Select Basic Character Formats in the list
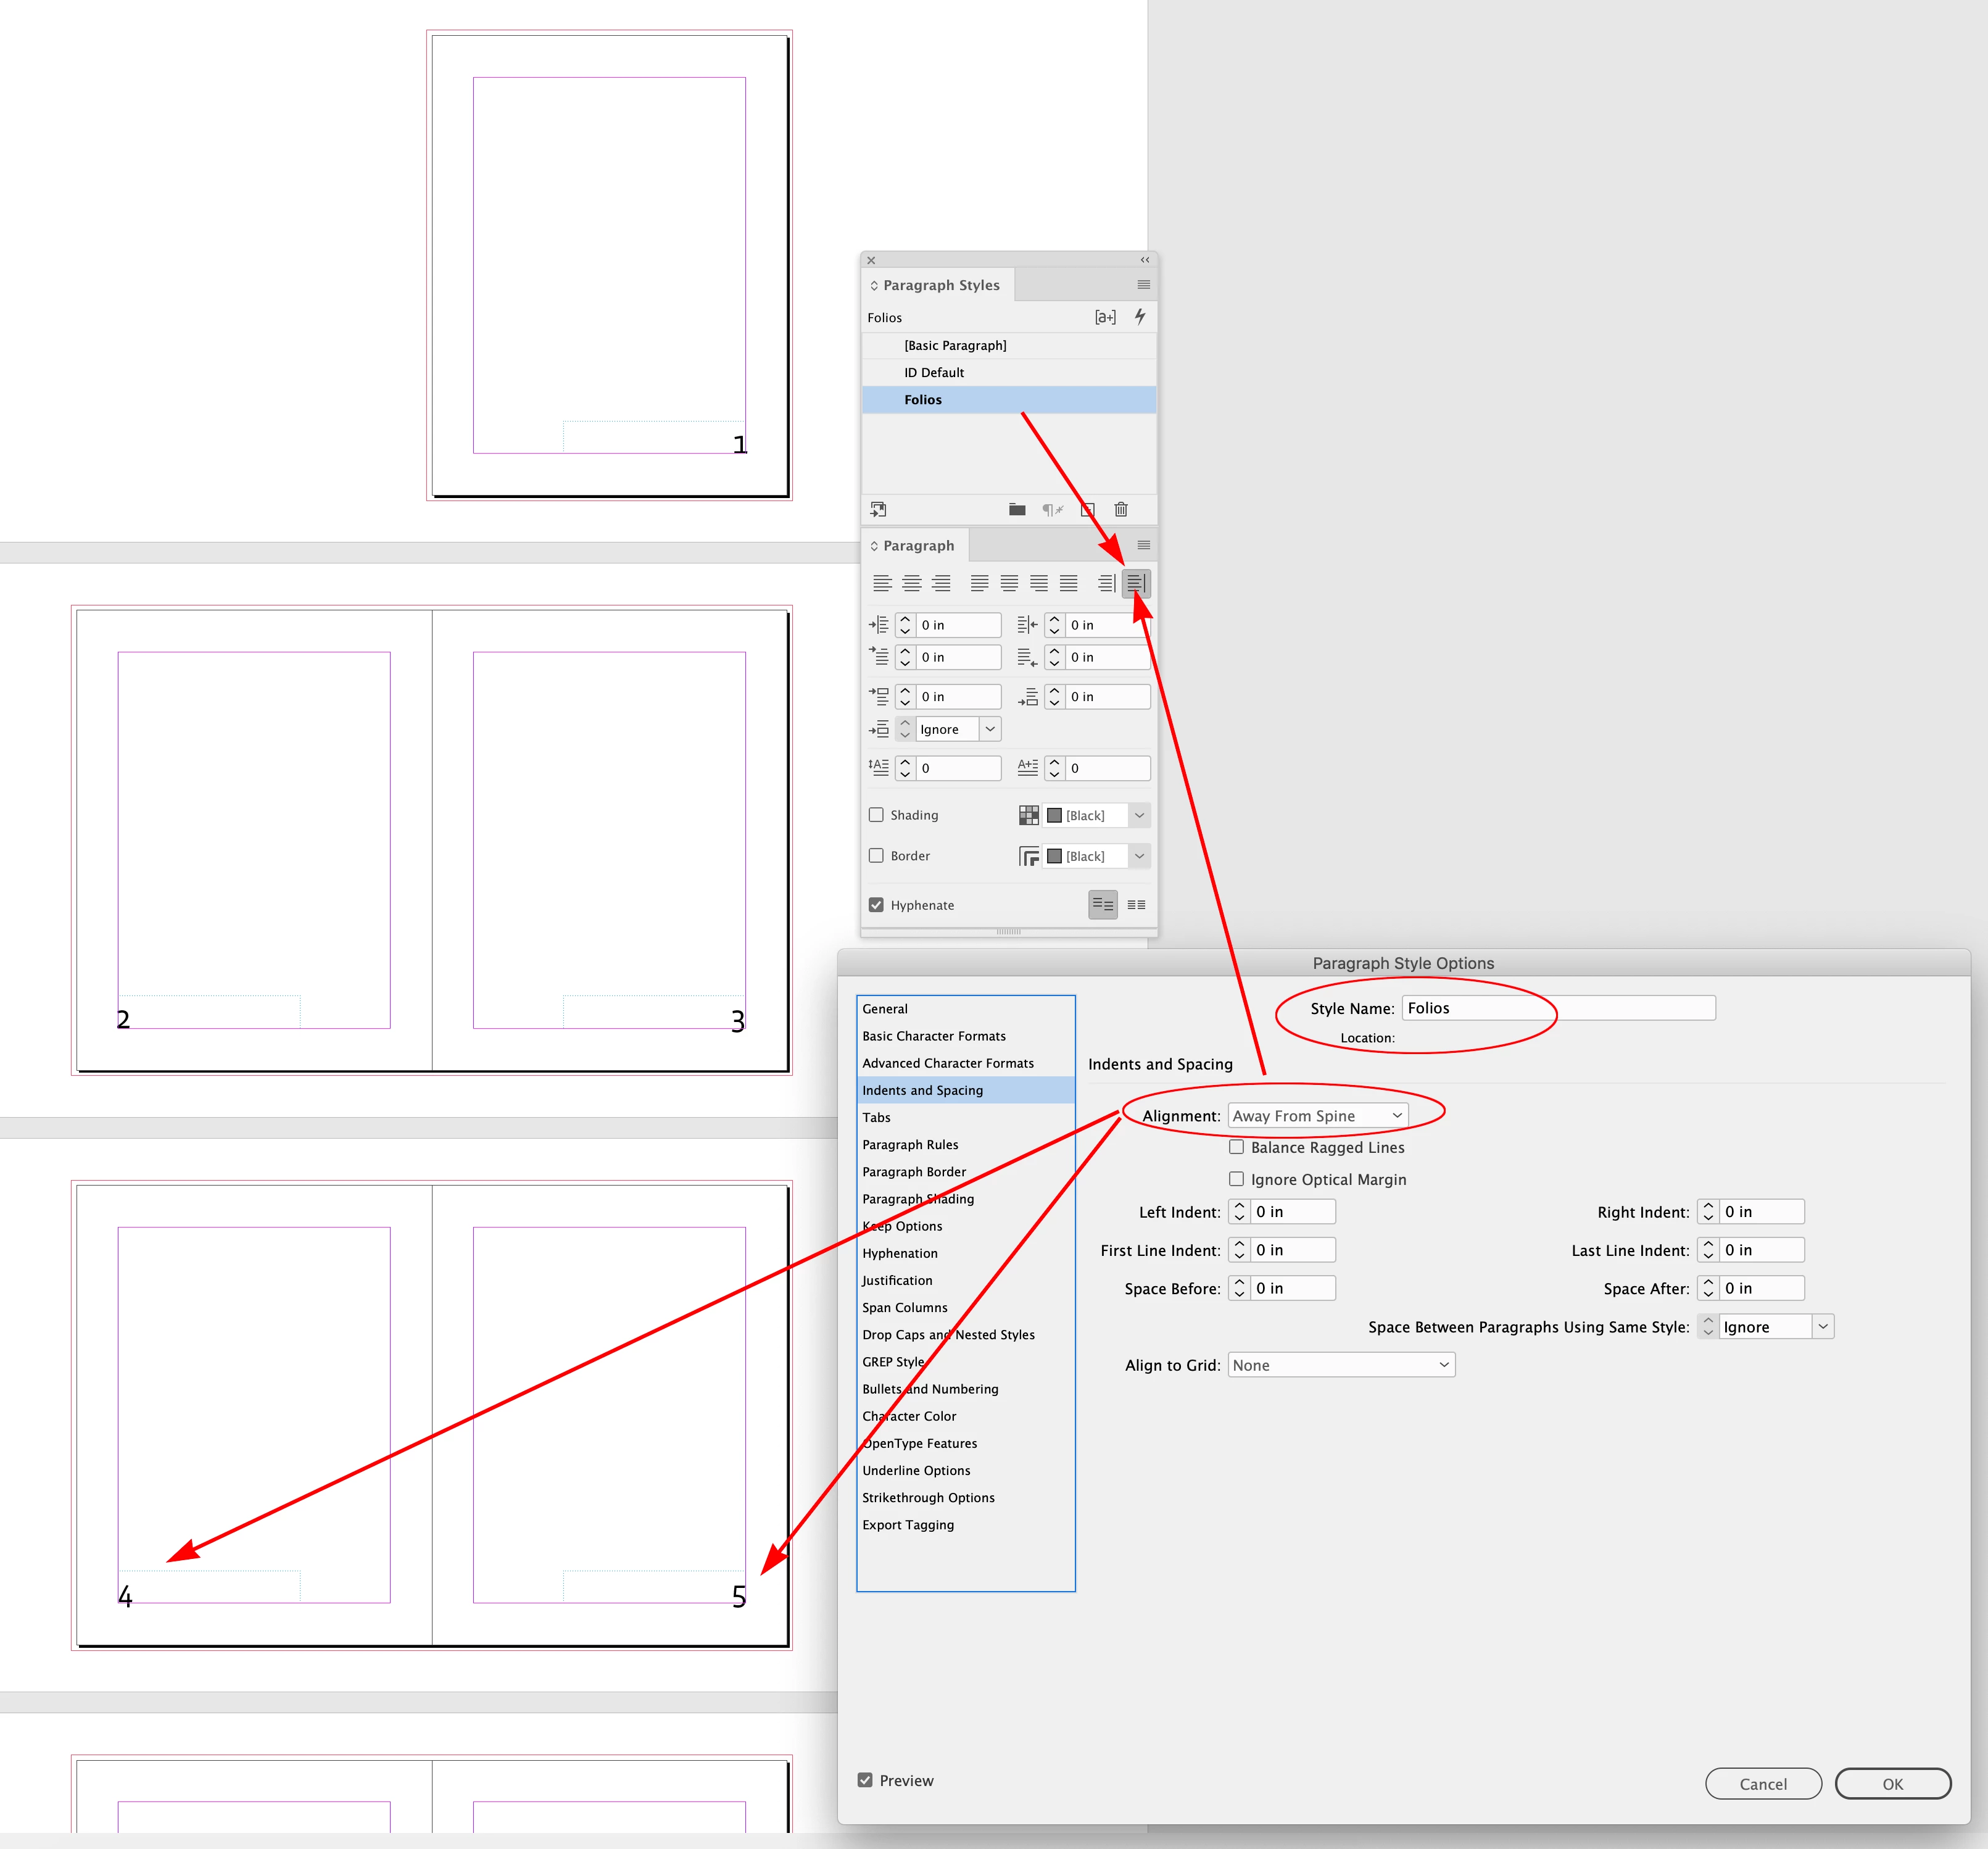Screen dimensions: 1988x1849 [934, 1036]
